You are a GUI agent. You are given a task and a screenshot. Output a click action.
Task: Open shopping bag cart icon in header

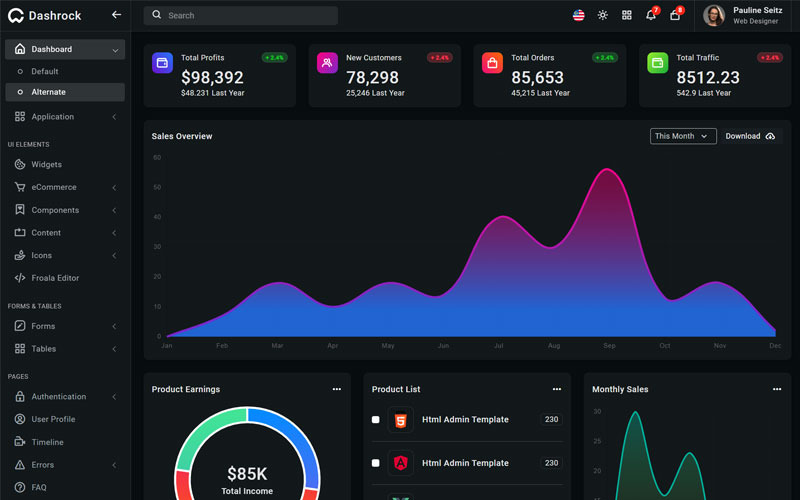click(675, 15)
